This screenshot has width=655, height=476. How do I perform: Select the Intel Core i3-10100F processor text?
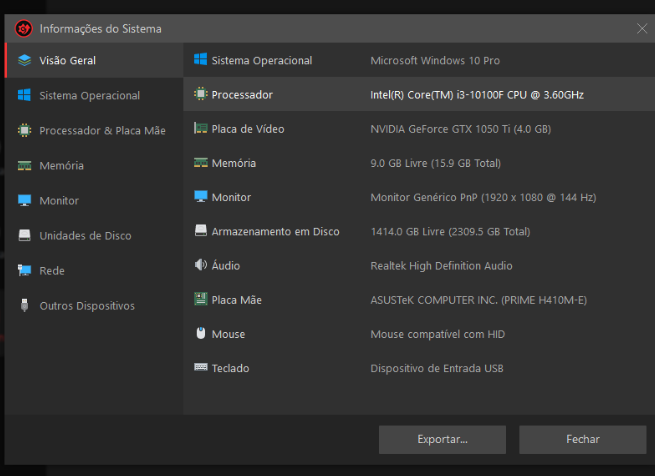pos(477,95)
